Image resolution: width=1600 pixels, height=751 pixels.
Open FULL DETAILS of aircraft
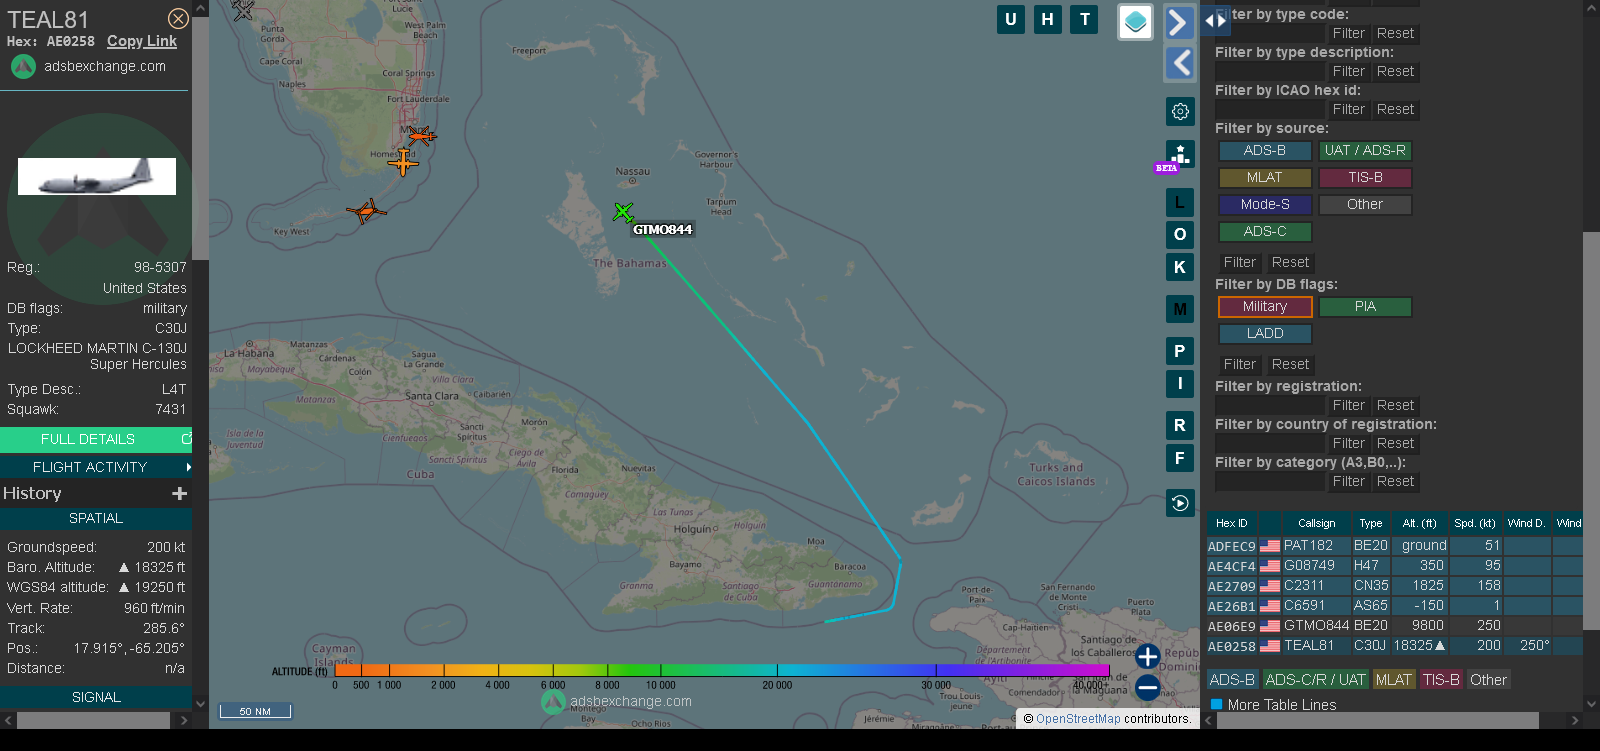[x=96, y=439]
